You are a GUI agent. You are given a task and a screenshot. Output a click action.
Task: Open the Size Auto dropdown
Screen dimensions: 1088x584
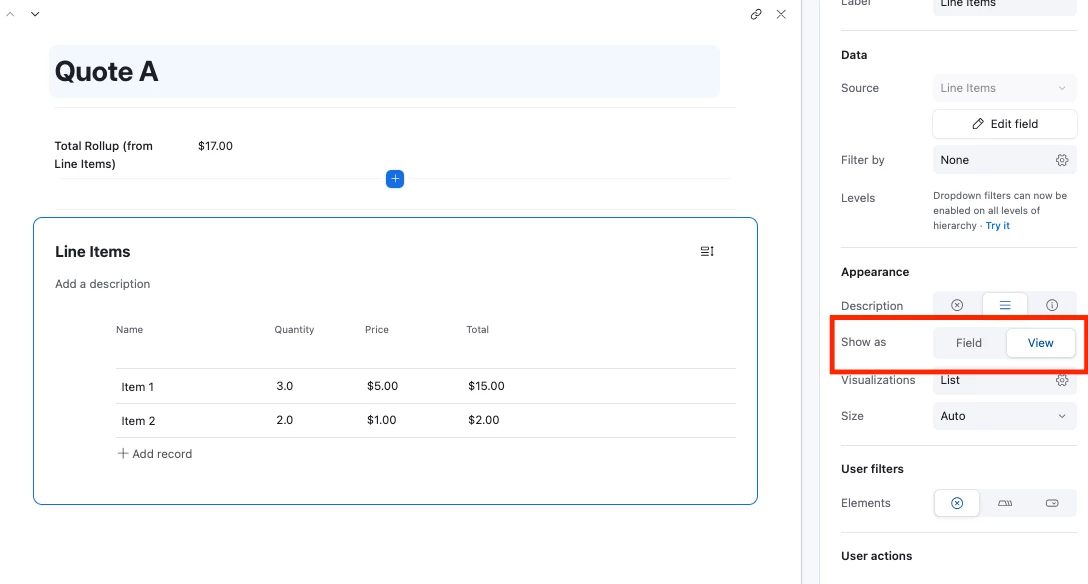[x=1005, y=416]
